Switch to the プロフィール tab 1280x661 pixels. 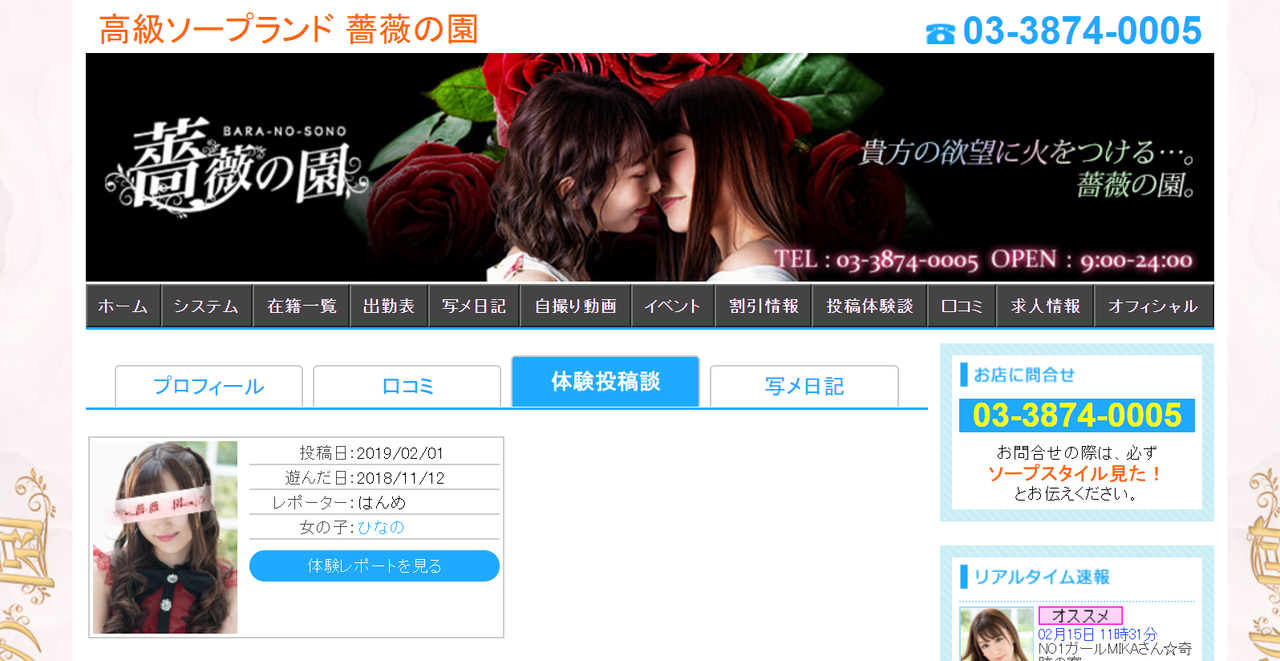click(209, 386)
